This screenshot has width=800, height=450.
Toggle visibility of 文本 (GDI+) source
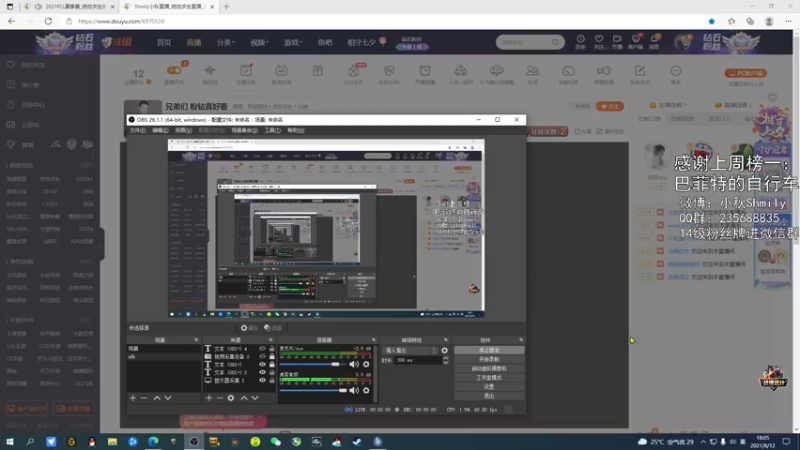pos(262,365)
